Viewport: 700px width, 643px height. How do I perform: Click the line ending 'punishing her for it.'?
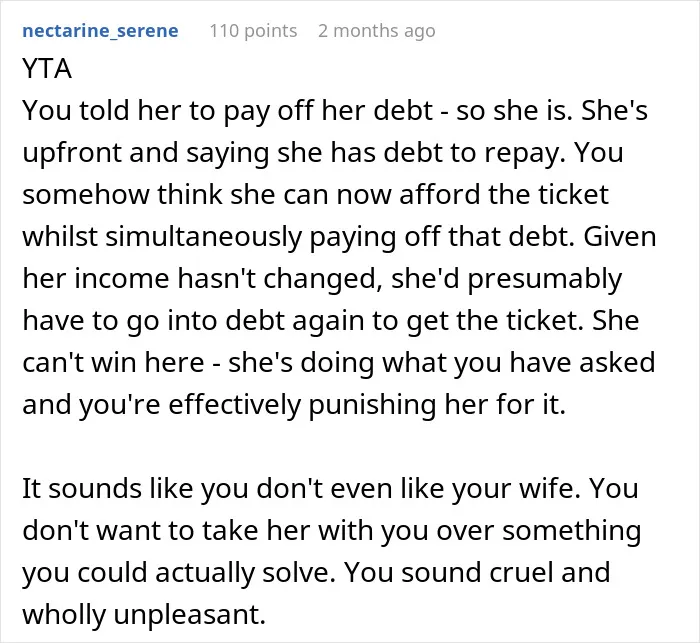point(294,405)
